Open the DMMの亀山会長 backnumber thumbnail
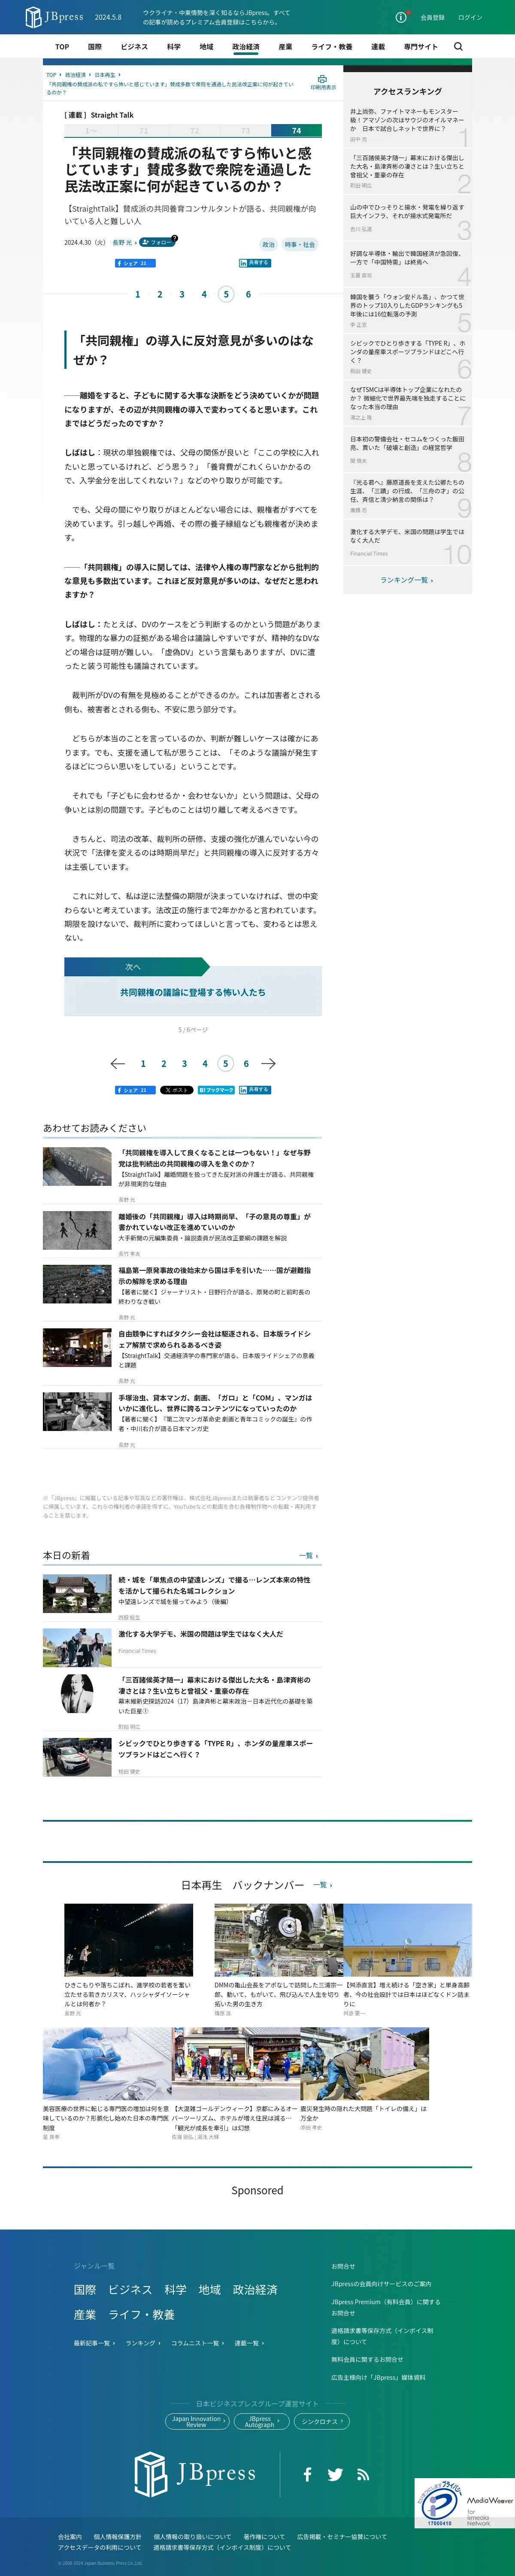Image resolution: width=515 pixels, height=2576 pixels. [279, 1940]
